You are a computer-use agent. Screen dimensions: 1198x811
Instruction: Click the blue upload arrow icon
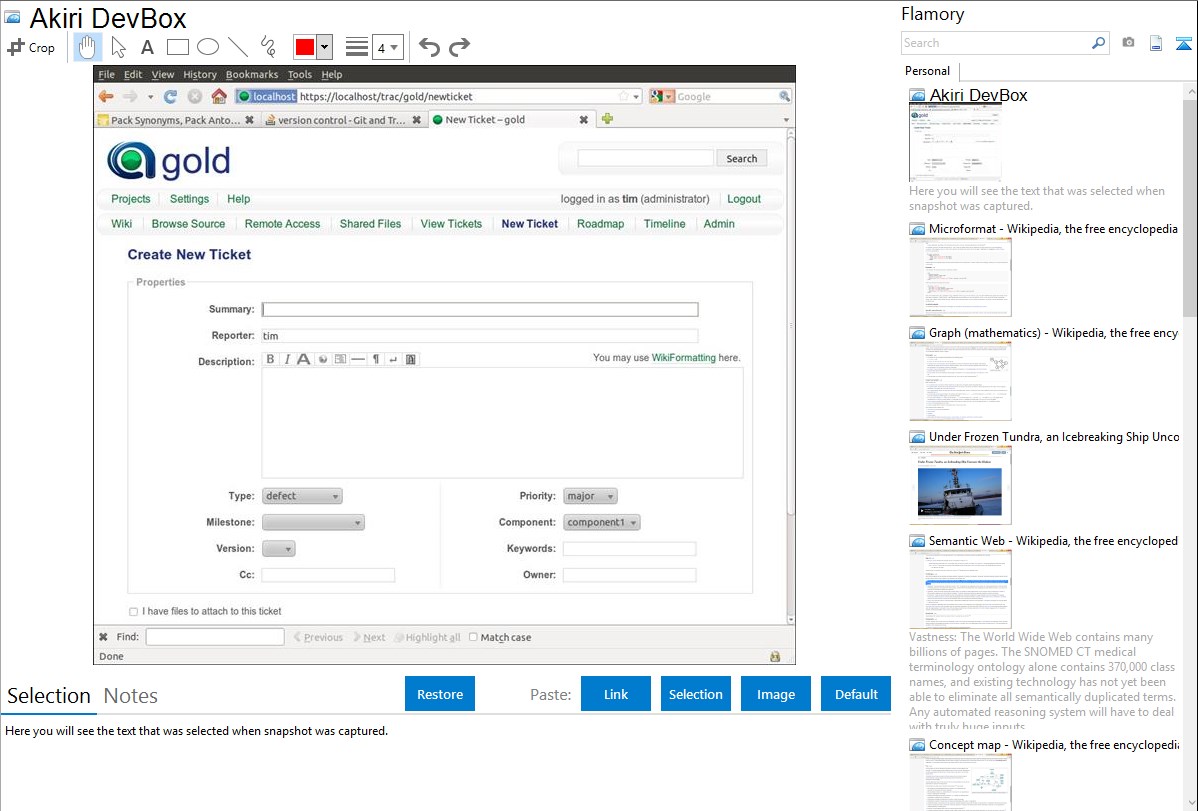1183,43
